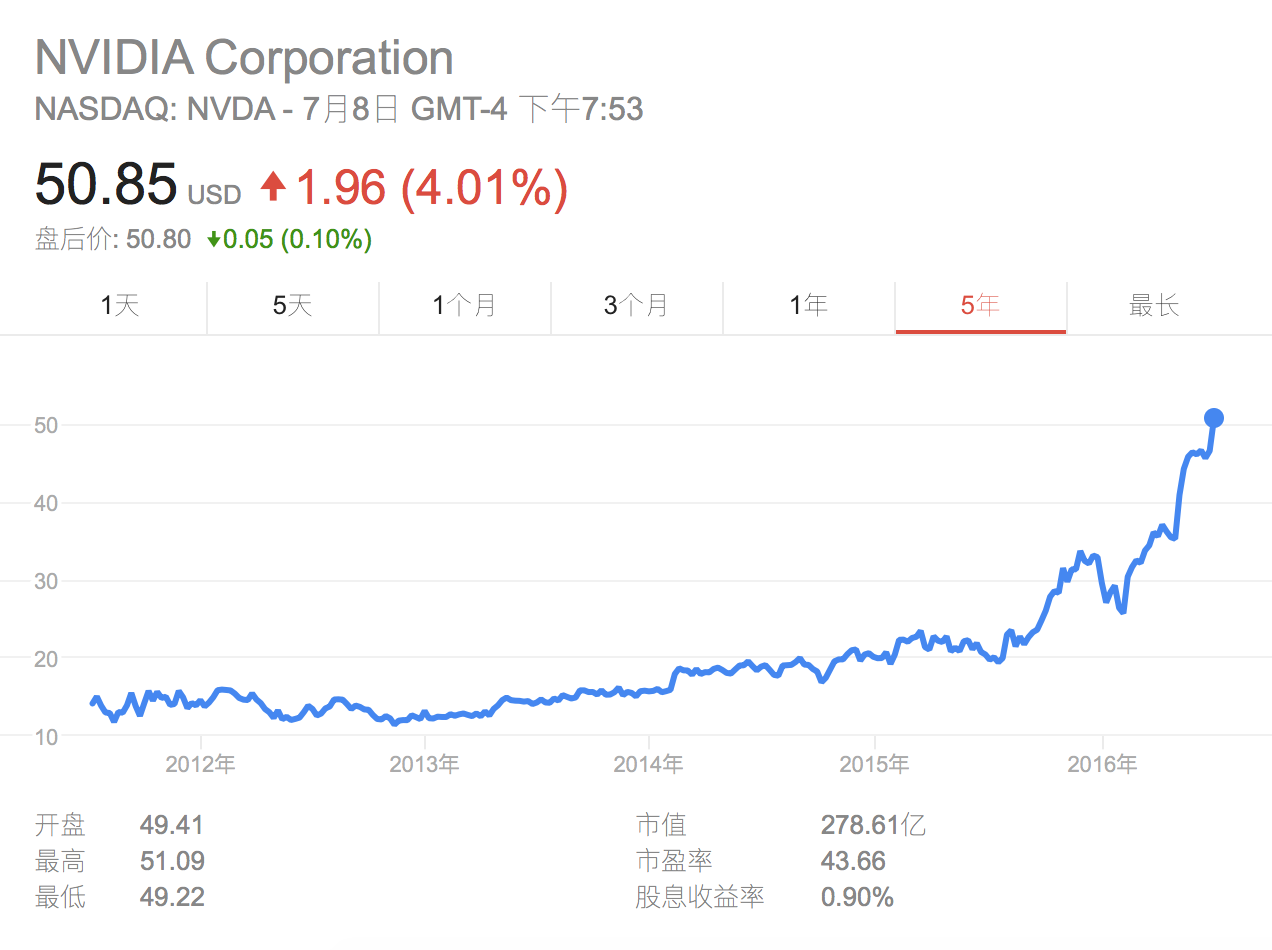Image resolution: width=1272 pixels, height=950 pixels.
Task: Switch to the 1天 time range tab
Action: (x=119, y=306)
